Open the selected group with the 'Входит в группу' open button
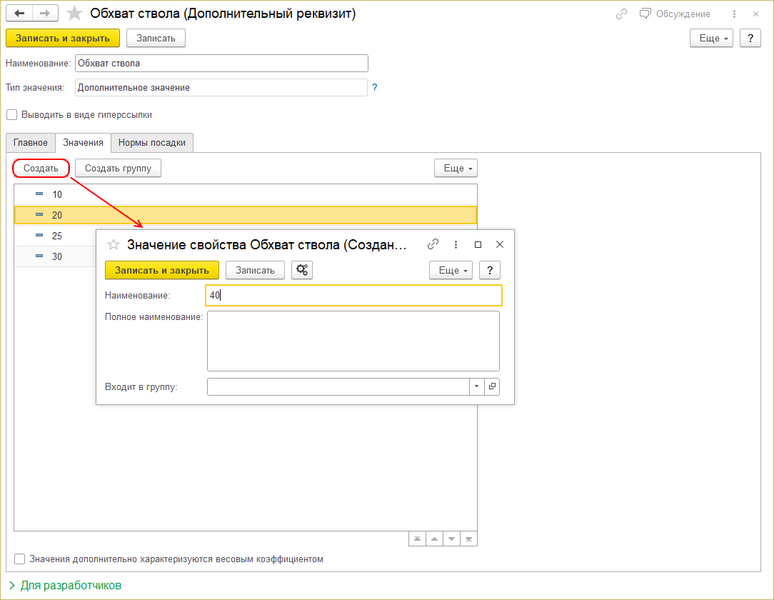The image size is (774, 600). pyautogui.click(x=492, y=386)
